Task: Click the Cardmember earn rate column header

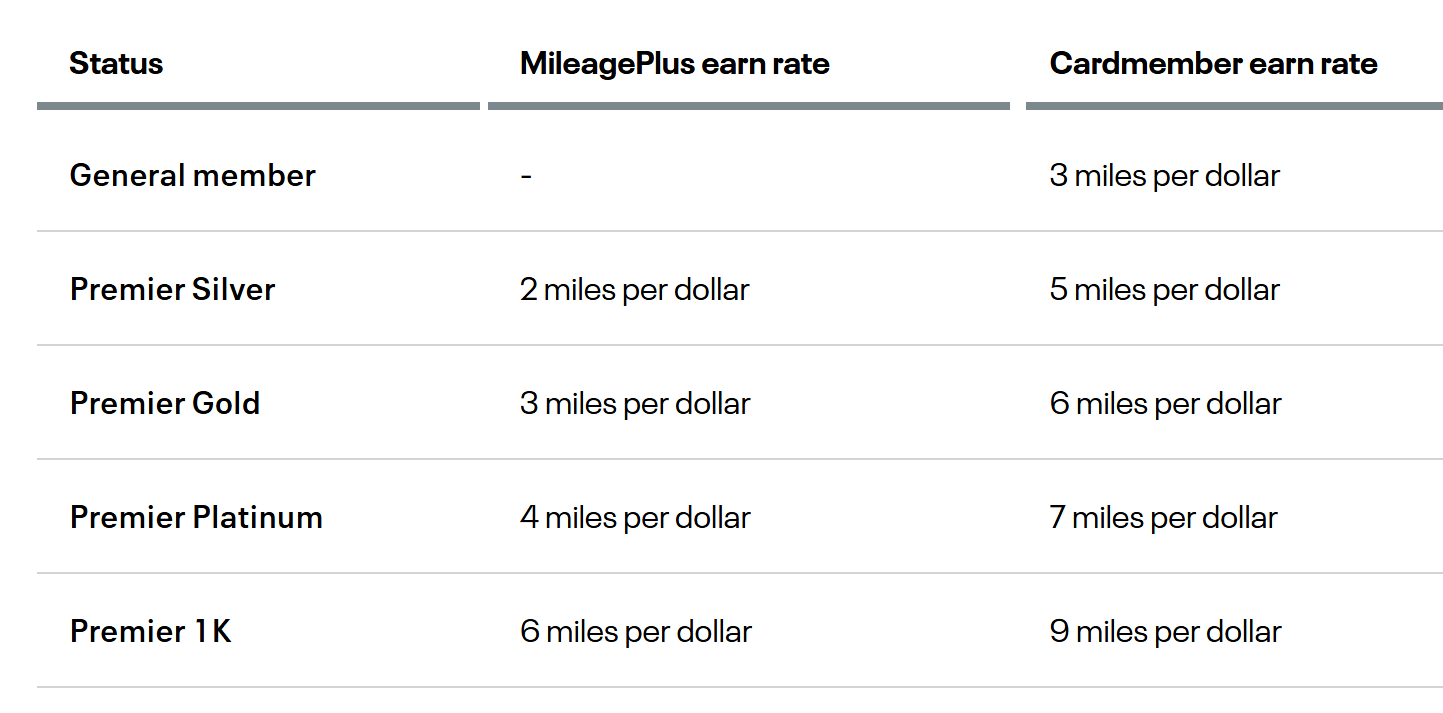Action: (x=1213, y=64)
